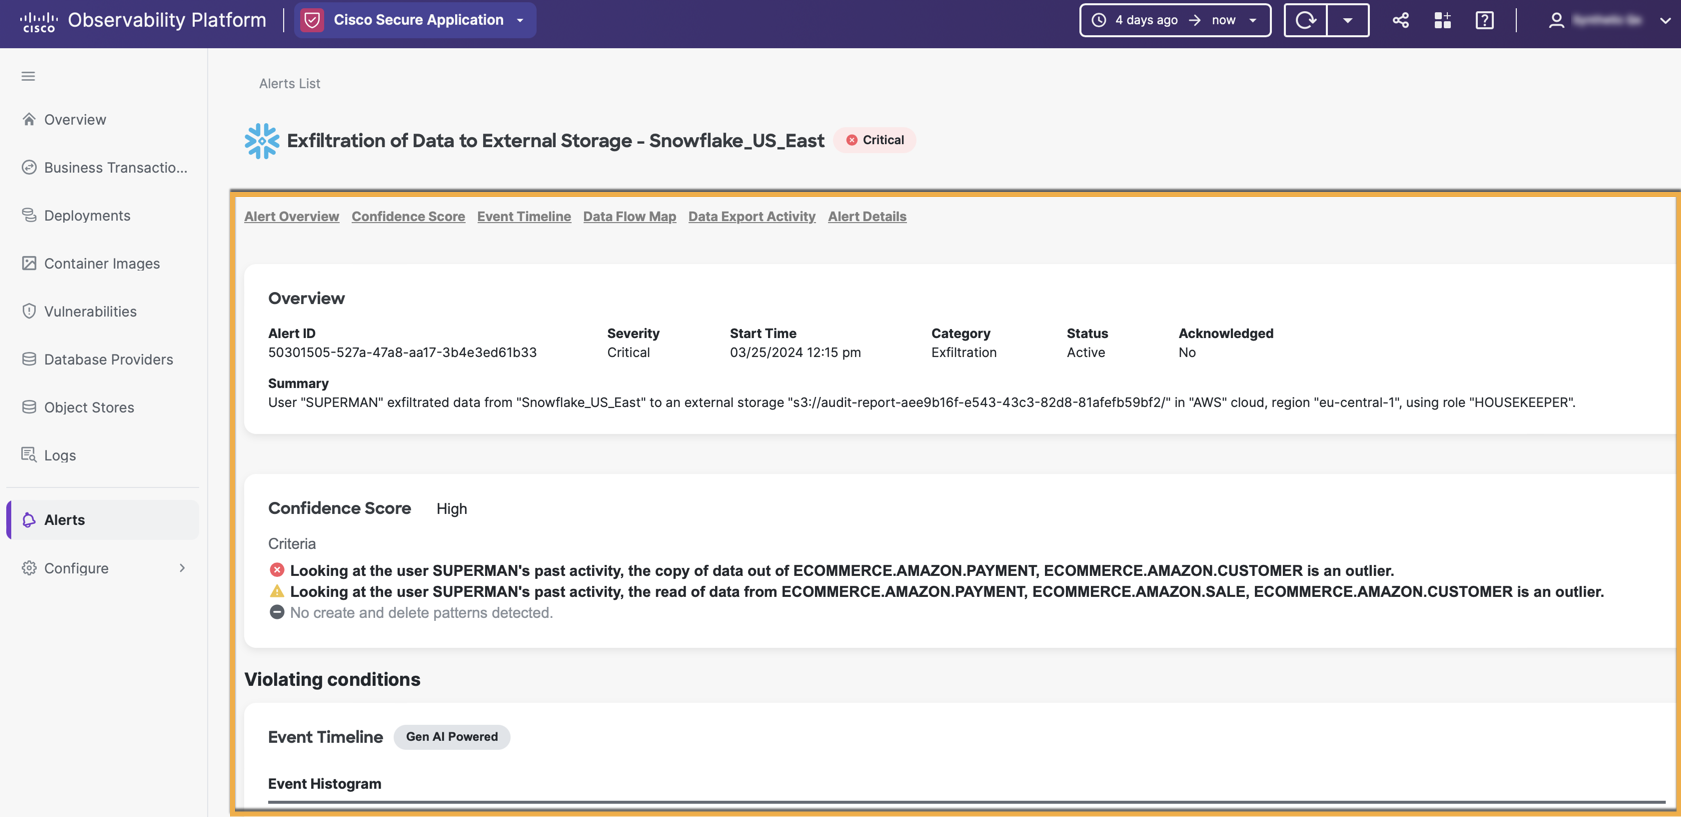Open Database Providers in sidebar

[108, 359]
